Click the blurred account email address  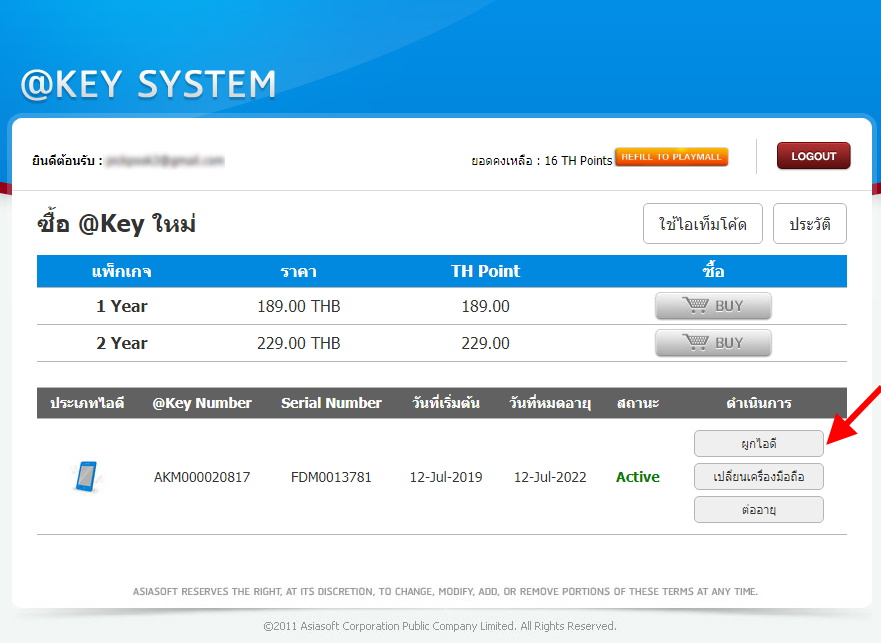[x=165, y=160]
